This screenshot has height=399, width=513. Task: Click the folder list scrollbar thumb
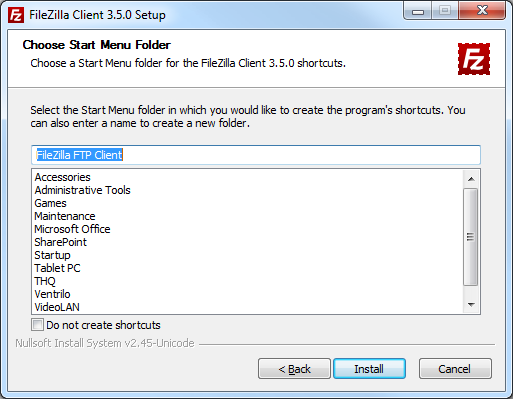(471, 237)
